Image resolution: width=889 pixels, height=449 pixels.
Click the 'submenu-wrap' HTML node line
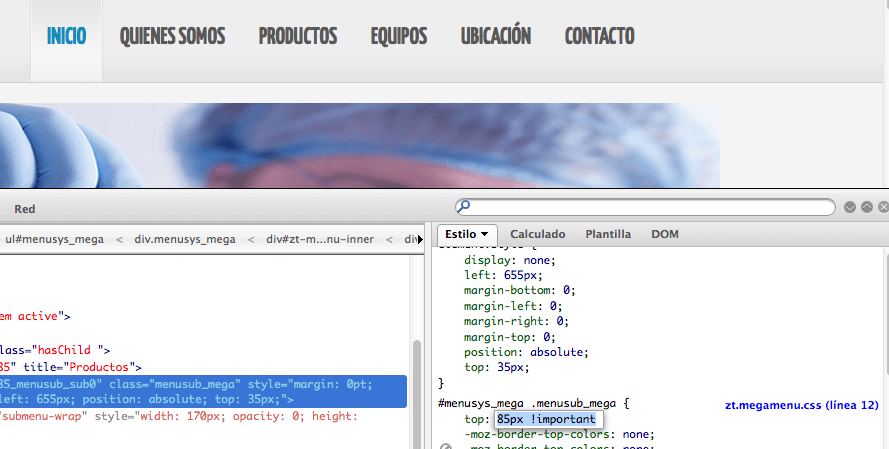coord(179,417)
